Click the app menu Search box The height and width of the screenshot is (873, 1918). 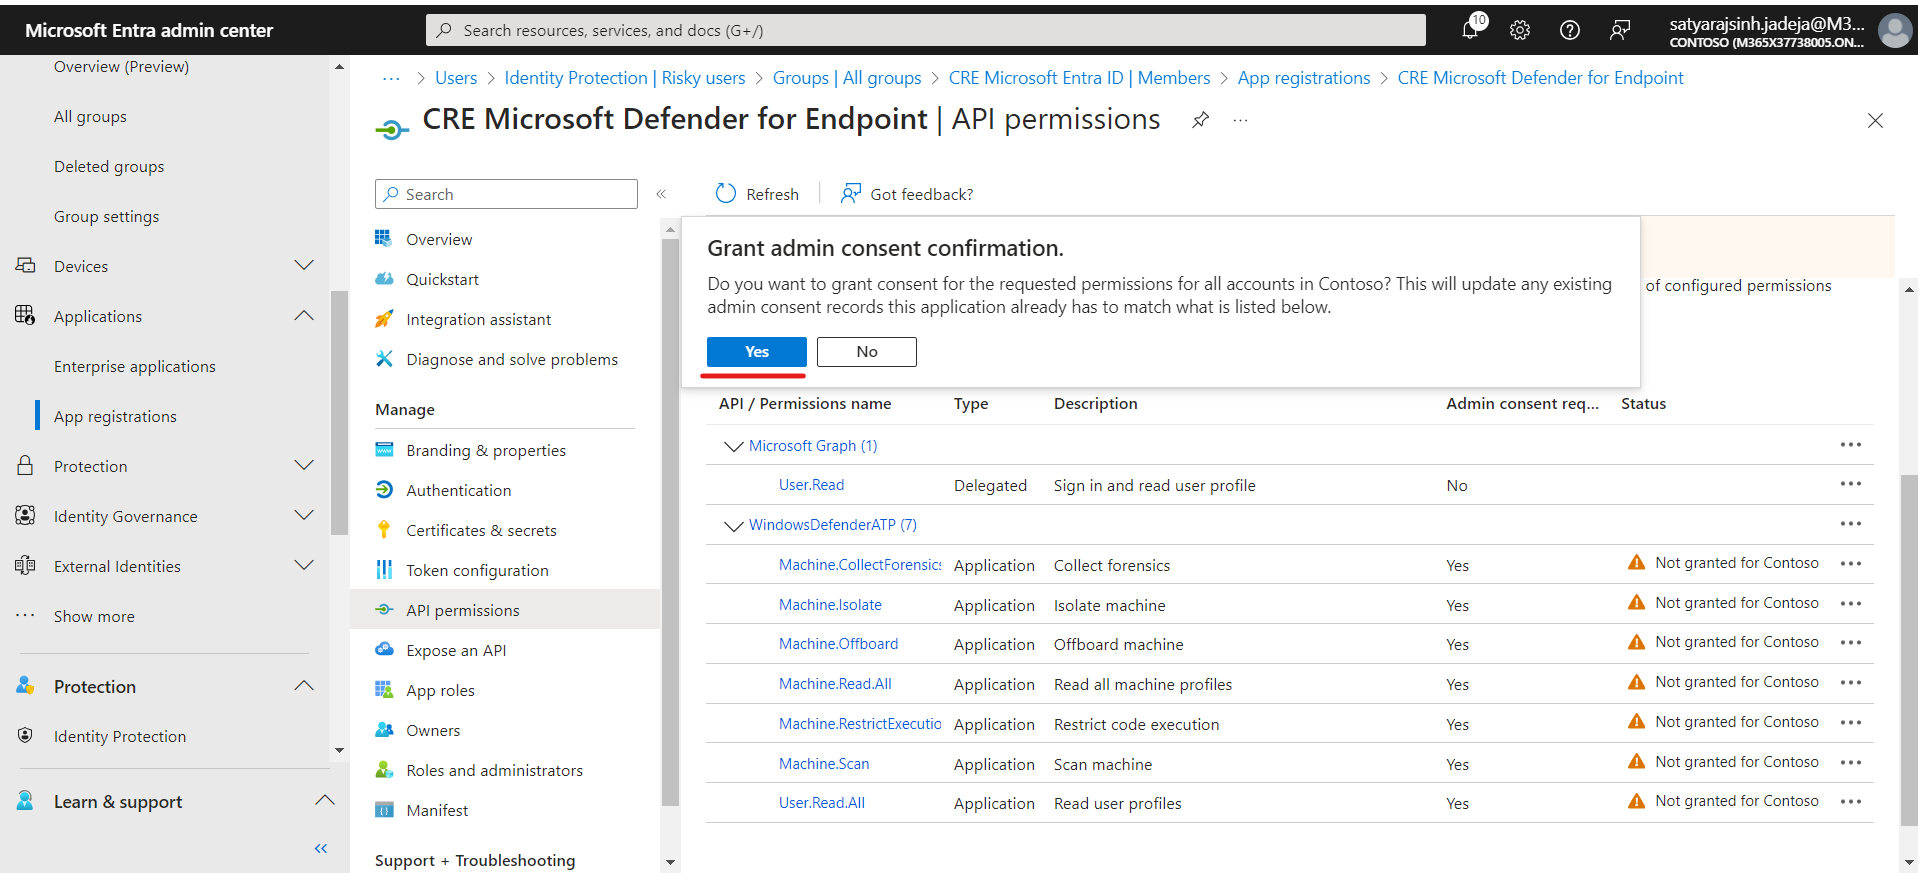[x=506, y=194]
